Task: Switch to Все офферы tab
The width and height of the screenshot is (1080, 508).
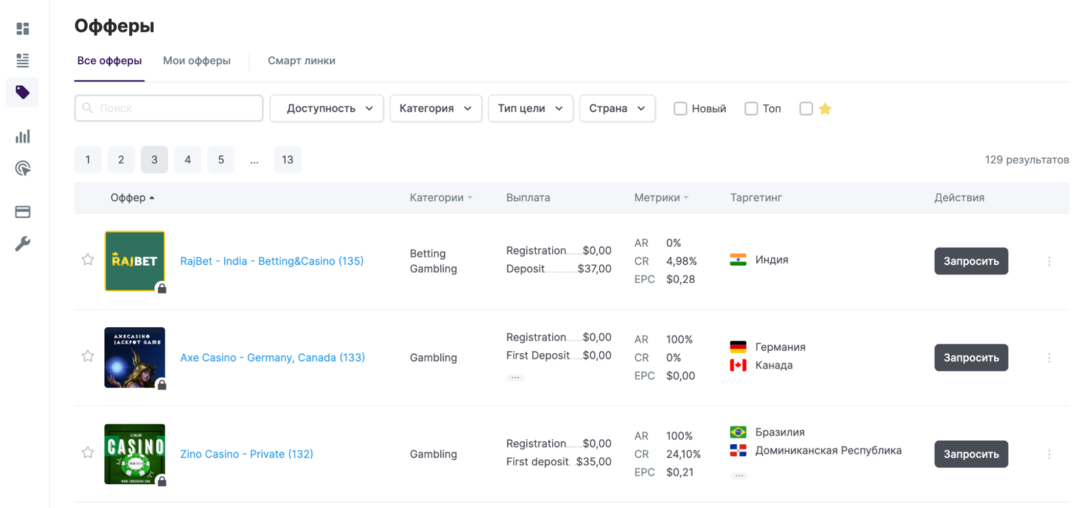Action: point(110,61)
